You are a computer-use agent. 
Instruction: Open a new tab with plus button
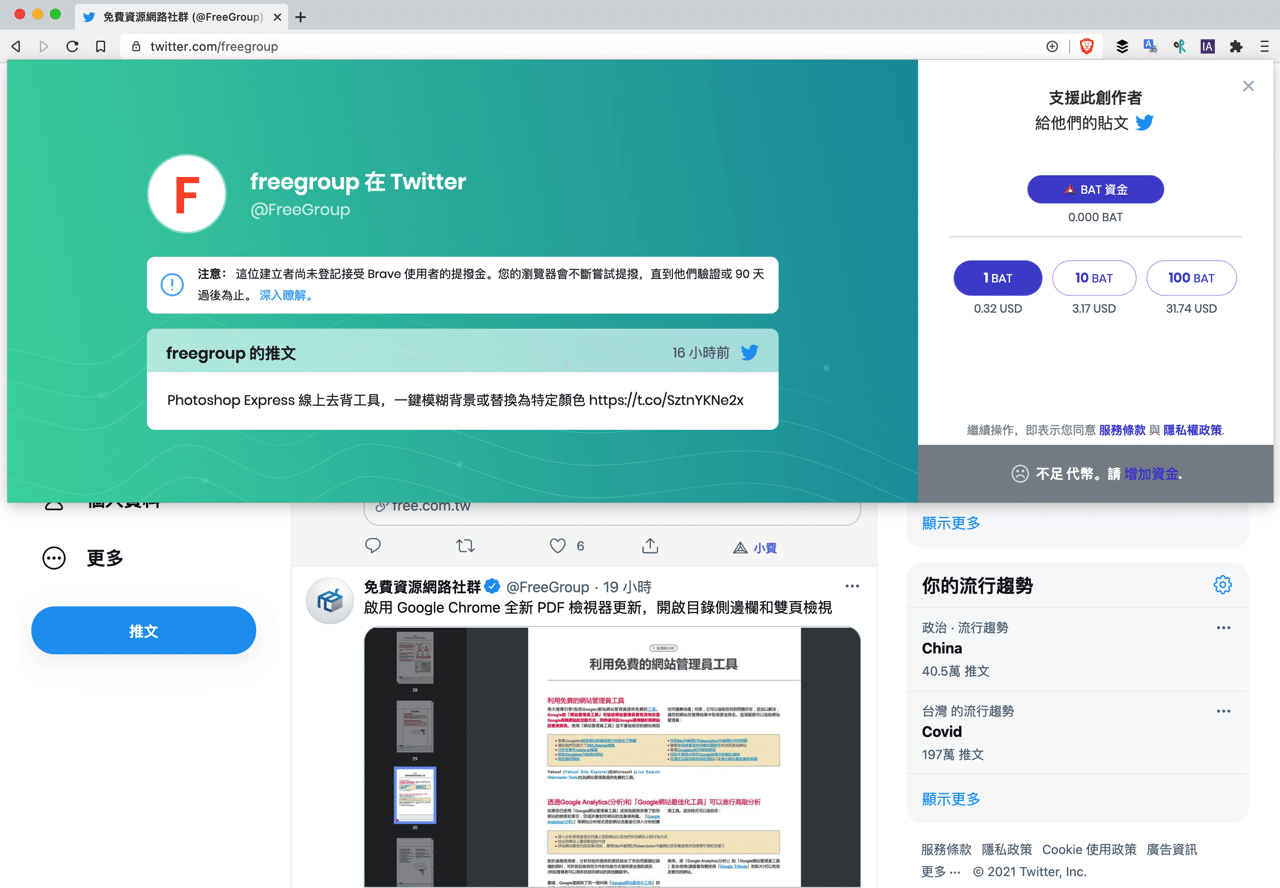pos(300,16)
